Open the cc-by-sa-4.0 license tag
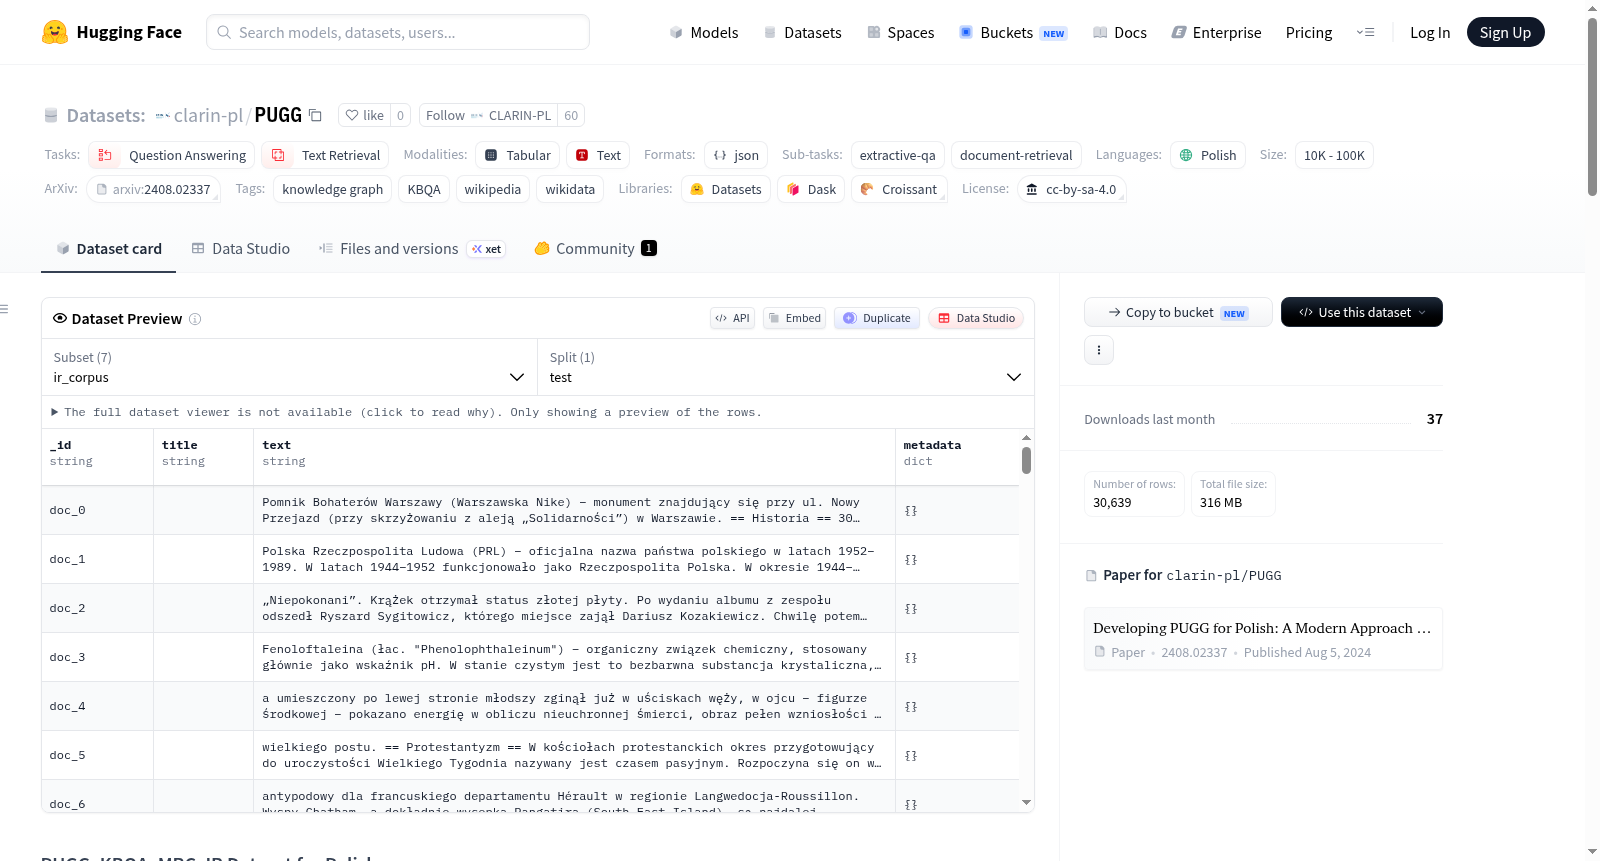The width and height of the screenshot is (1600, 861). (x=1071, y=189)
